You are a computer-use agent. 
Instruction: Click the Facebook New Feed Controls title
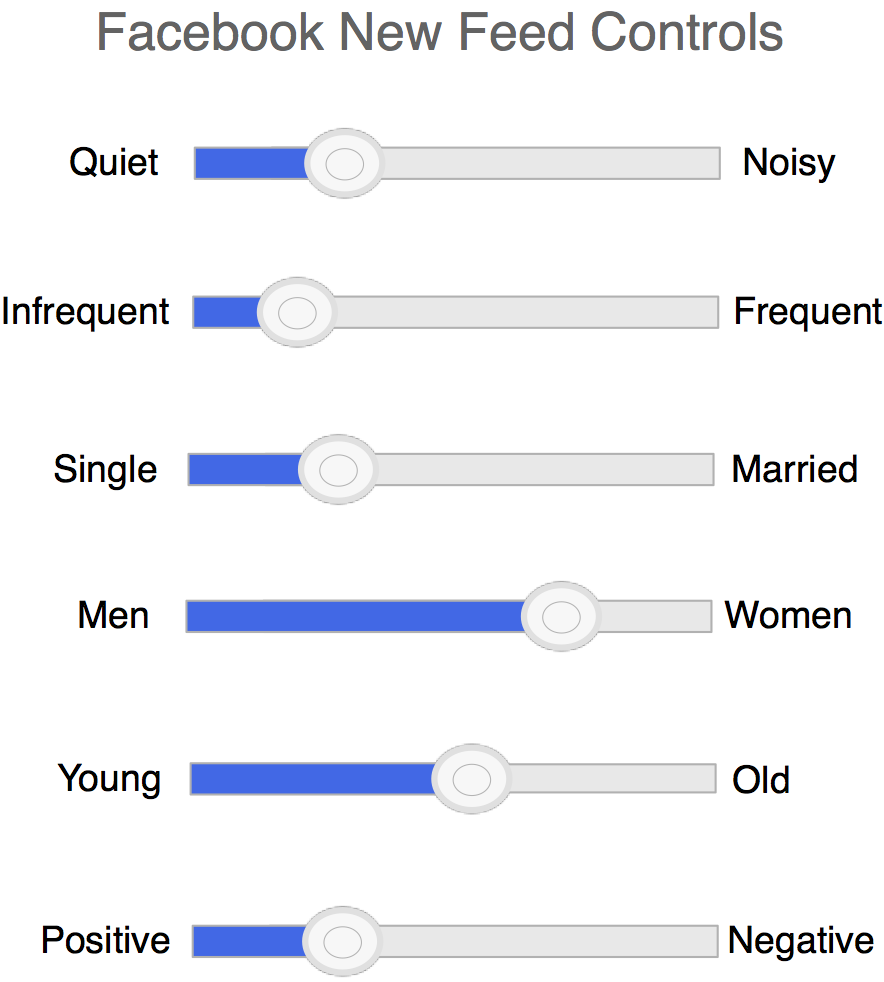440,33
